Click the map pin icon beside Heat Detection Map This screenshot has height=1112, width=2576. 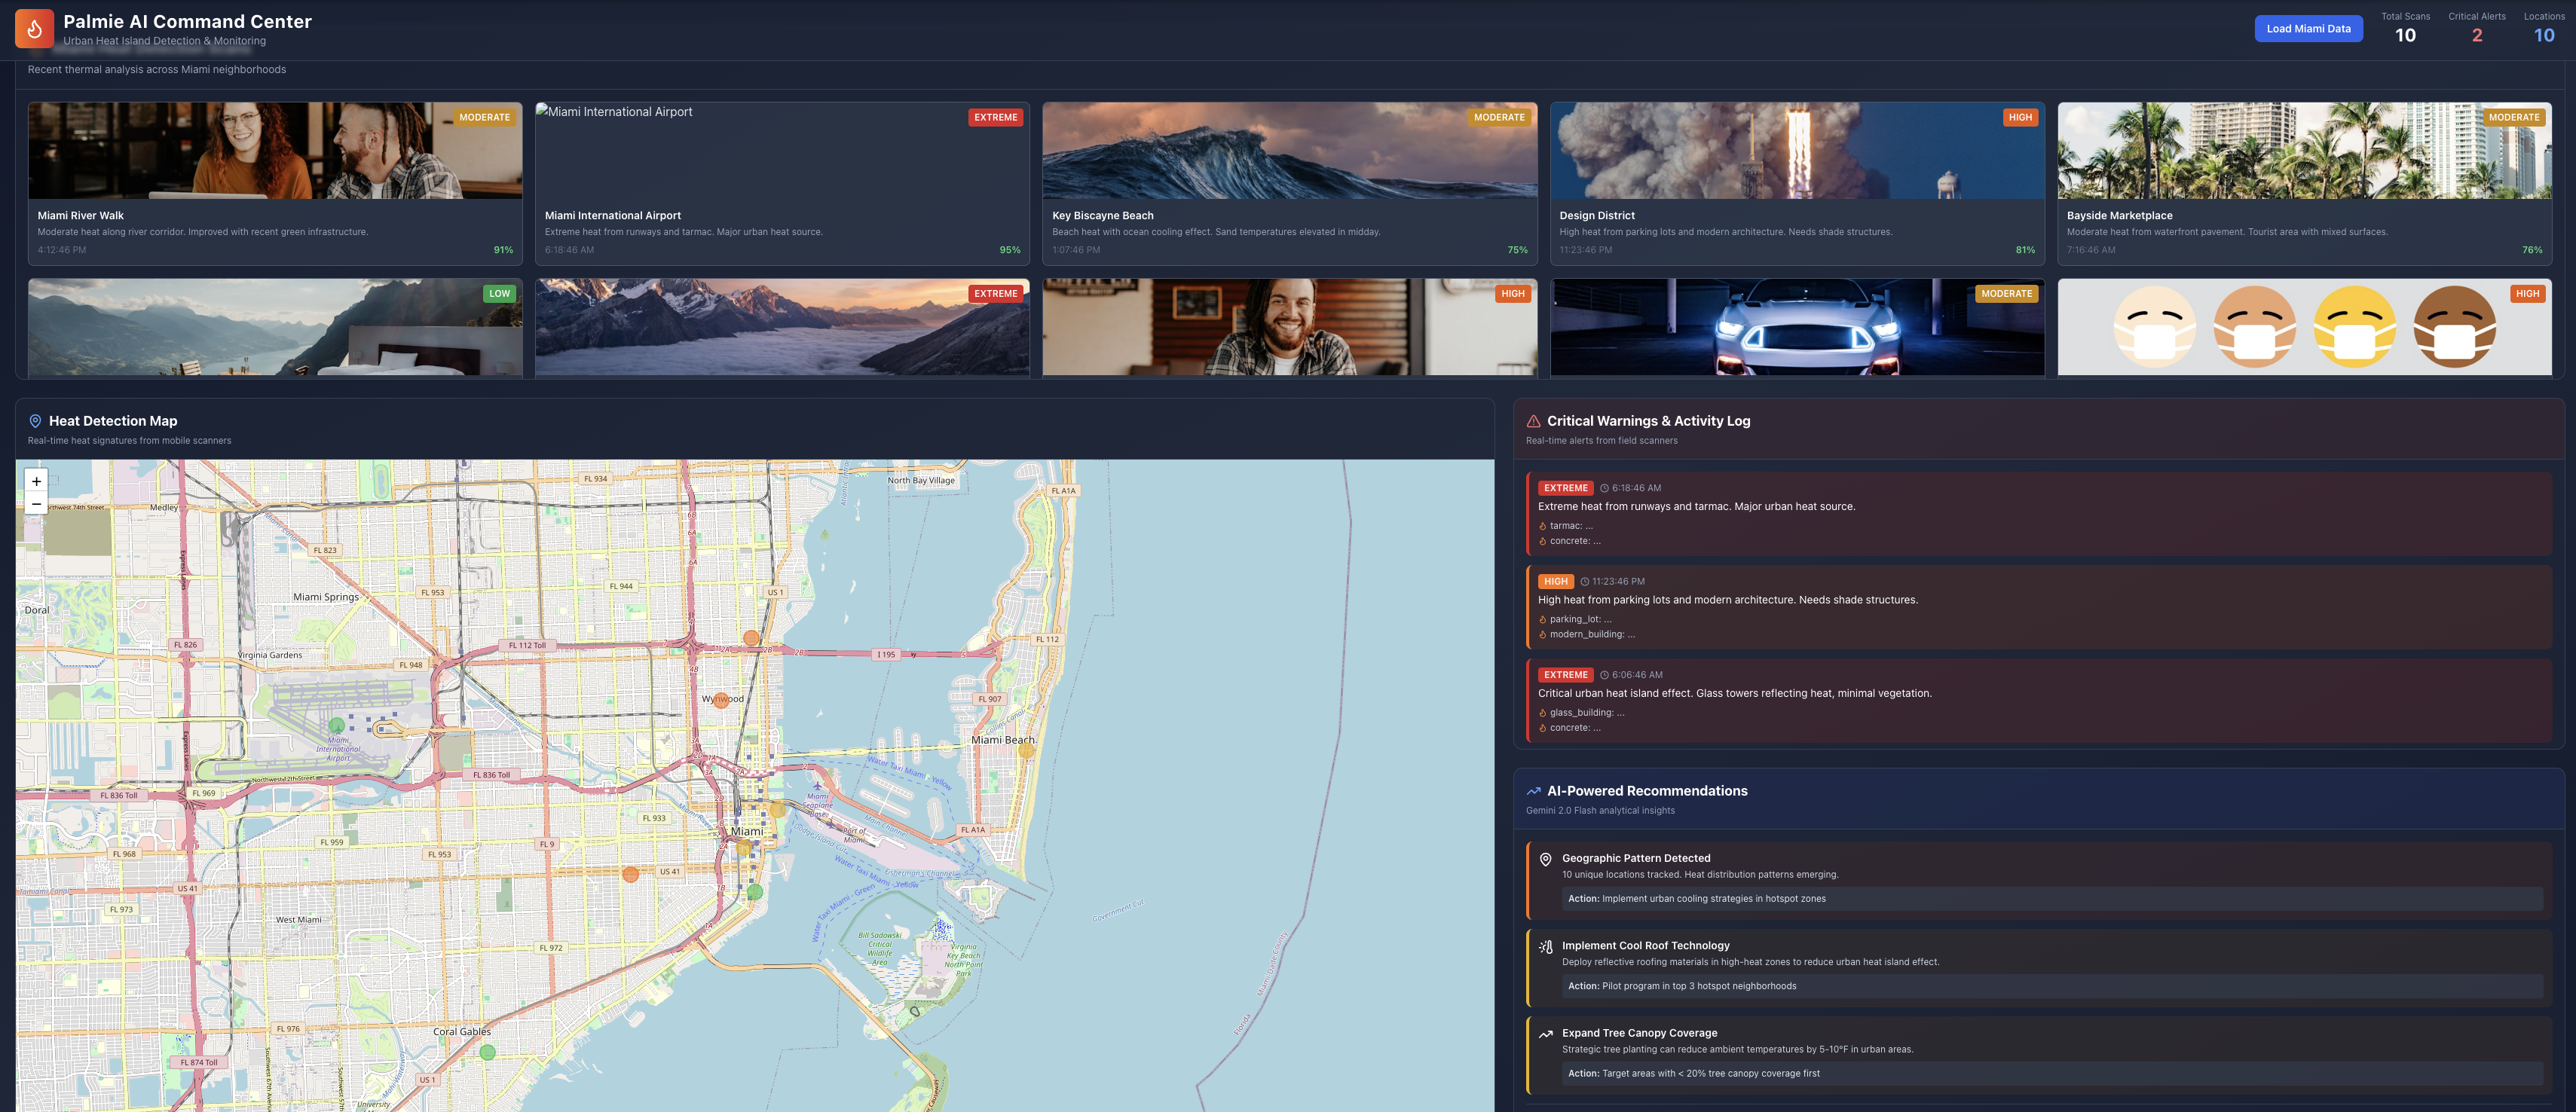coord(35,421)
